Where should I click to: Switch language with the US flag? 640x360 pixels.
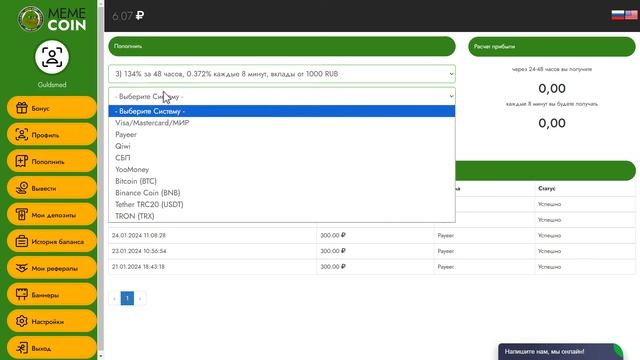pos(631,15)
